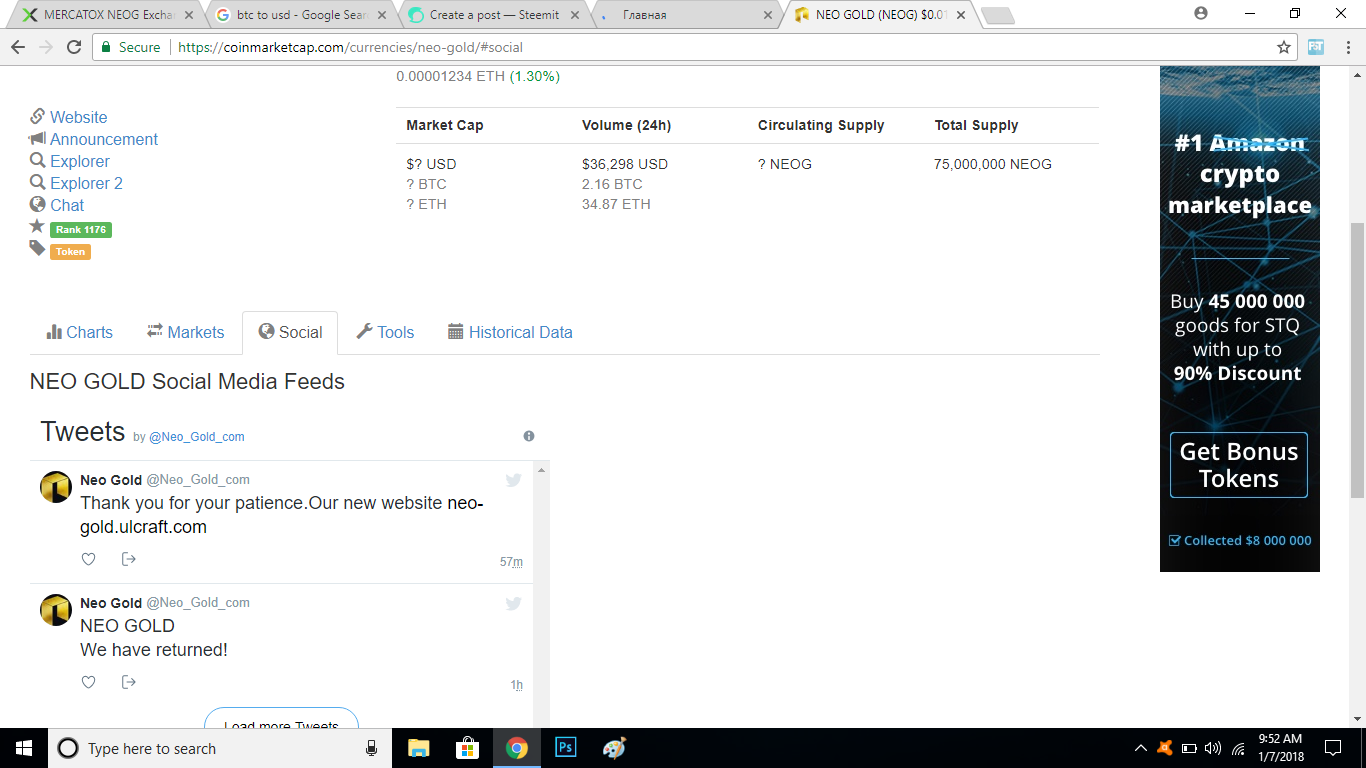This screenshot has width=1366, height=768.
Task: Click the volume speaker tray icon
Action: [x=1213, y=748]
